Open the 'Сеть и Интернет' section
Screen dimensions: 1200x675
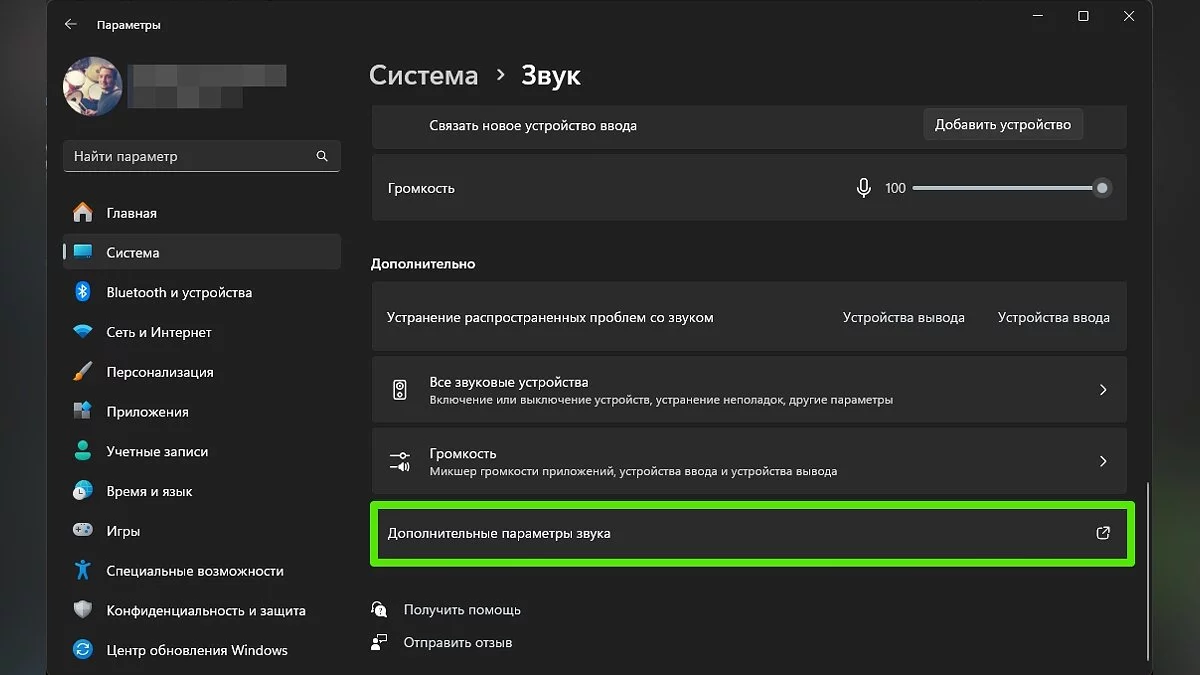(x=159, y=332)
